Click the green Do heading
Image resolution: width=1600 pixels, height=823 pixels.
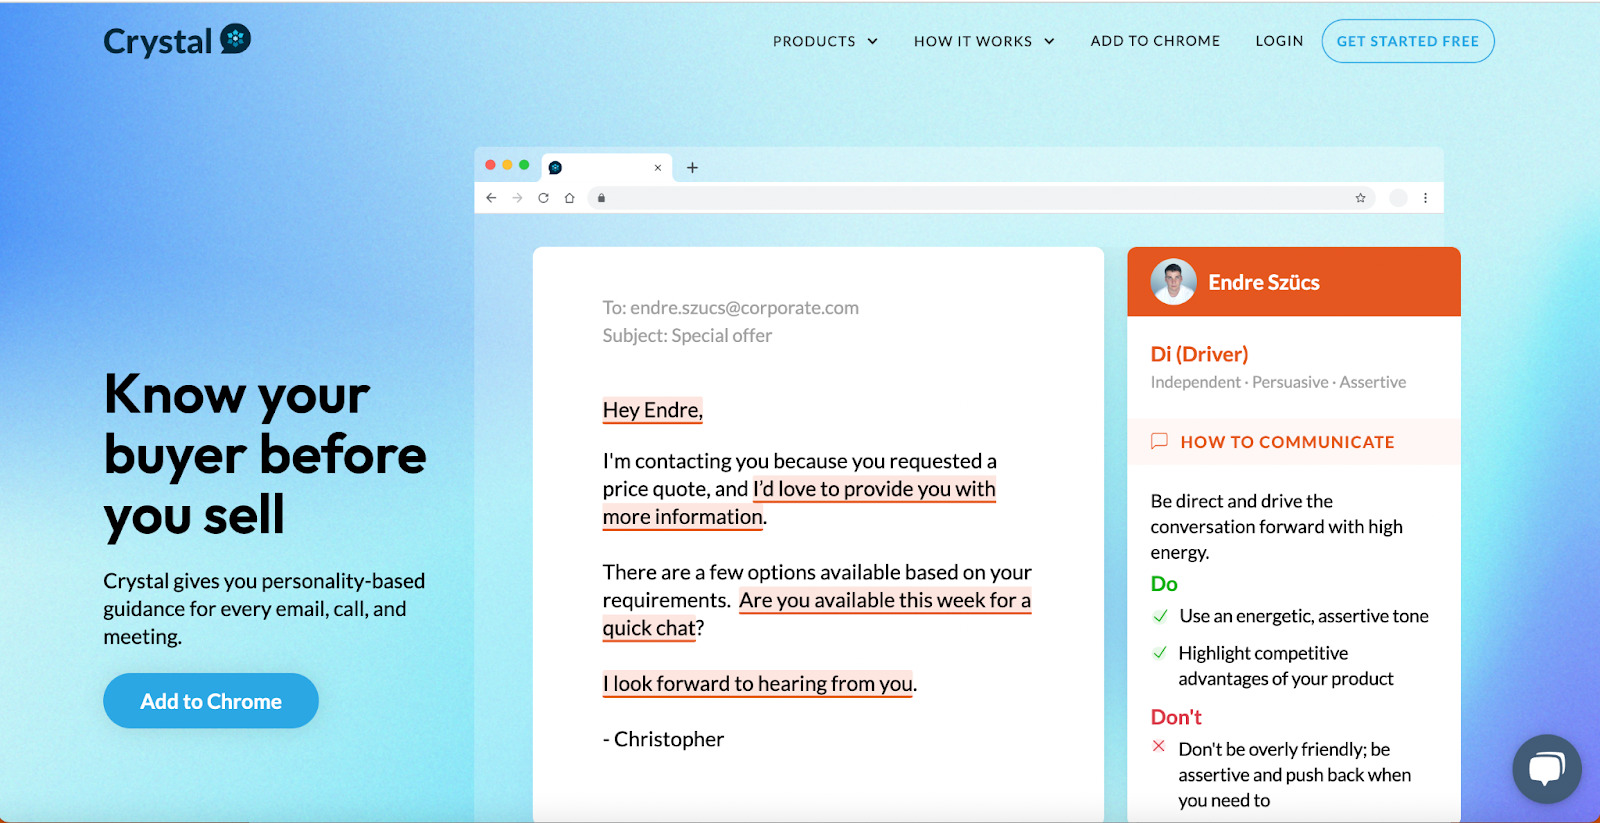1164,584
